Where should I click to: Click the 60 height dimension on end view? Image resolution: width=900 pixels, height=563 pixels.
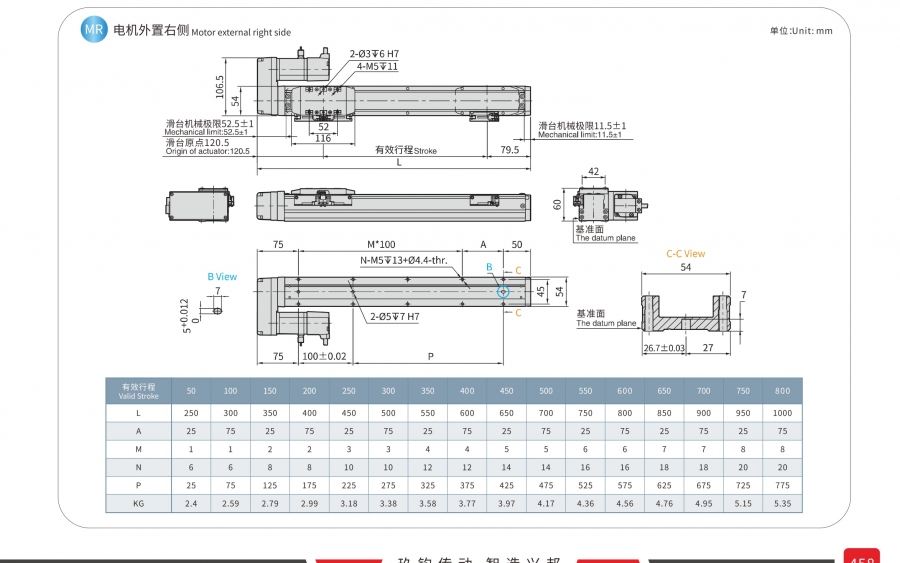[x=557, y=205]
